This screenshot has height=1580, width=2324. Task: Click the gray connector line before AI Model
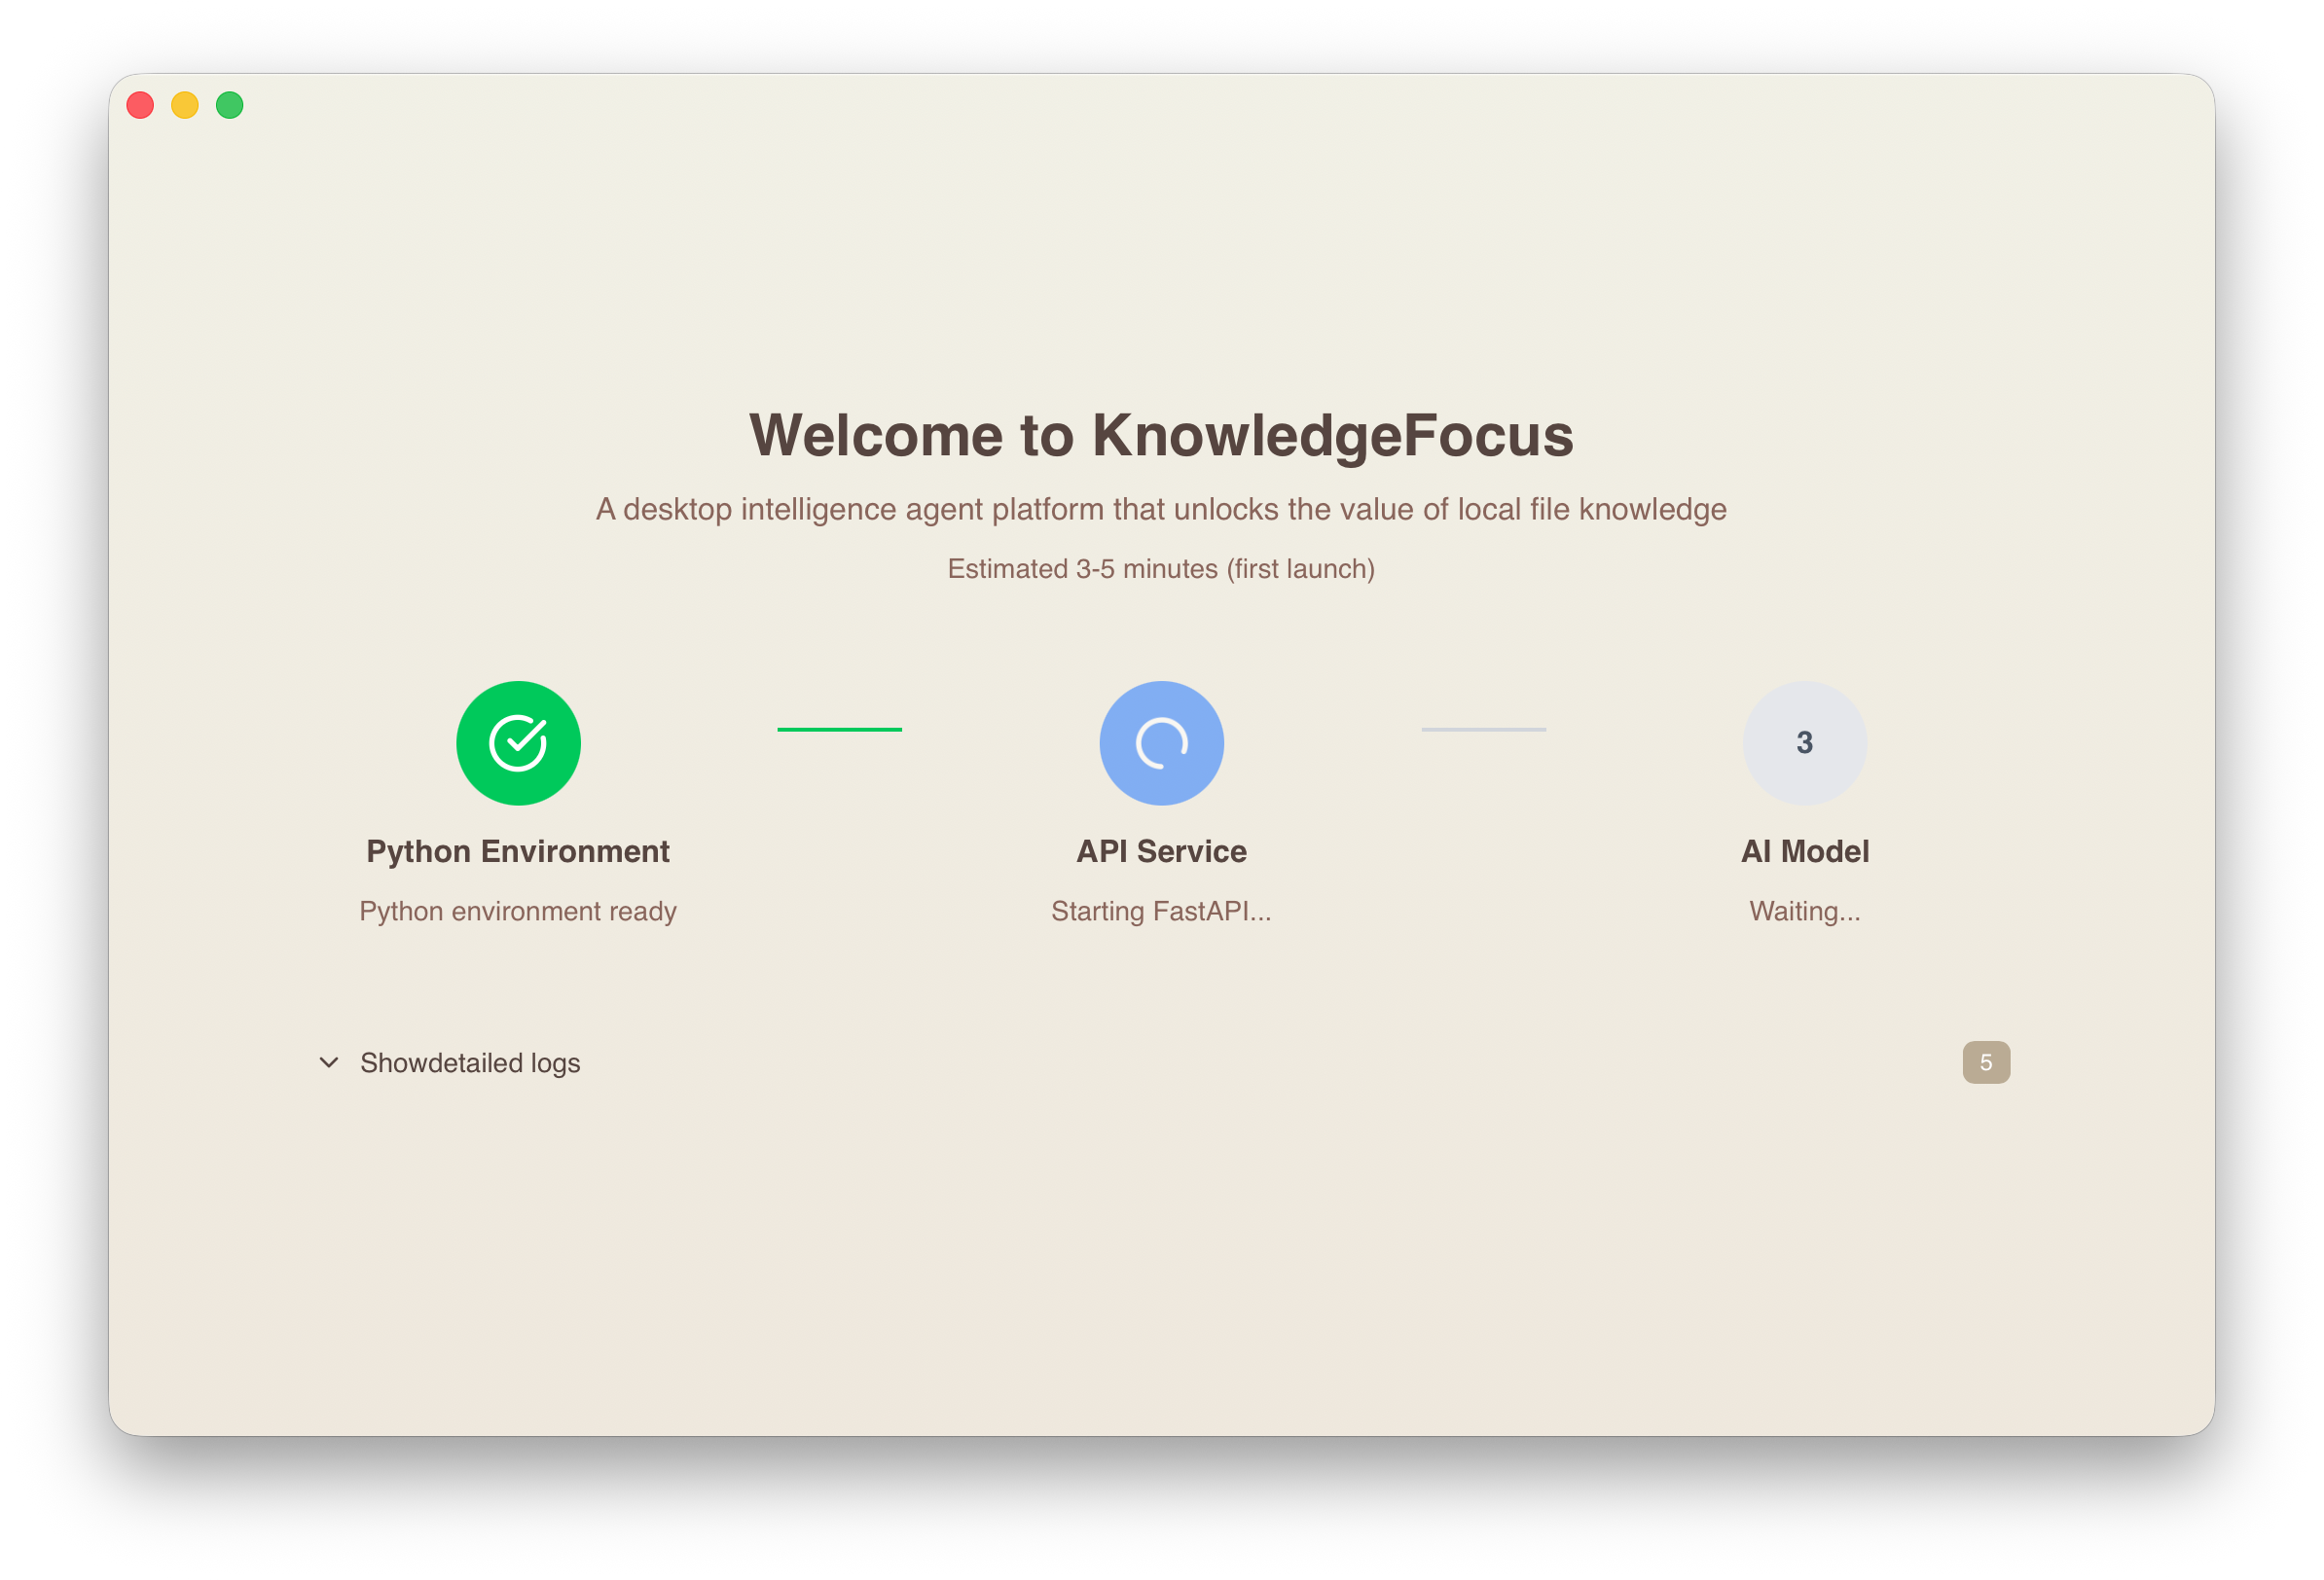point(1483,729)
